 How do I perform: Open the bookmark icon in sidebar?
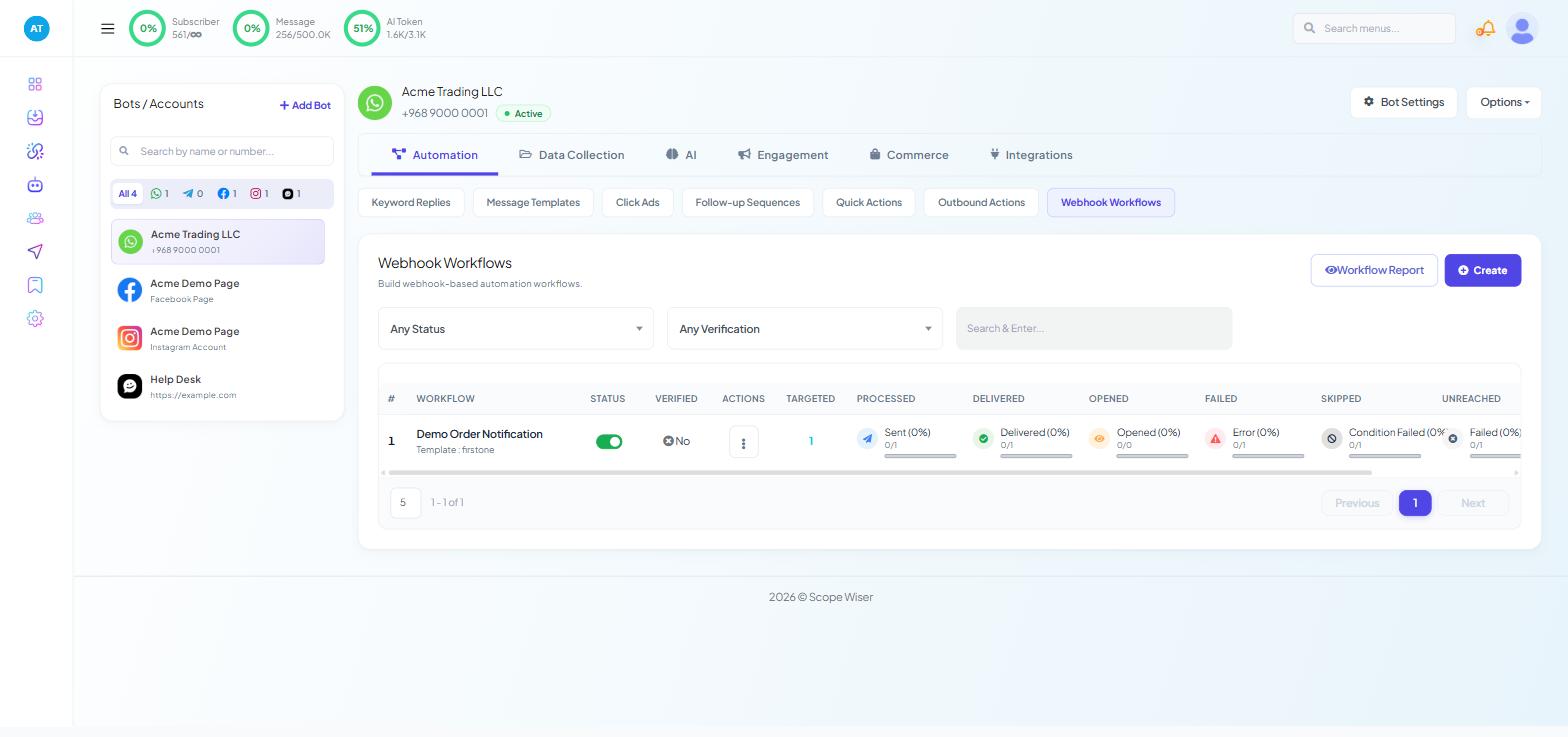coord(35,285)
